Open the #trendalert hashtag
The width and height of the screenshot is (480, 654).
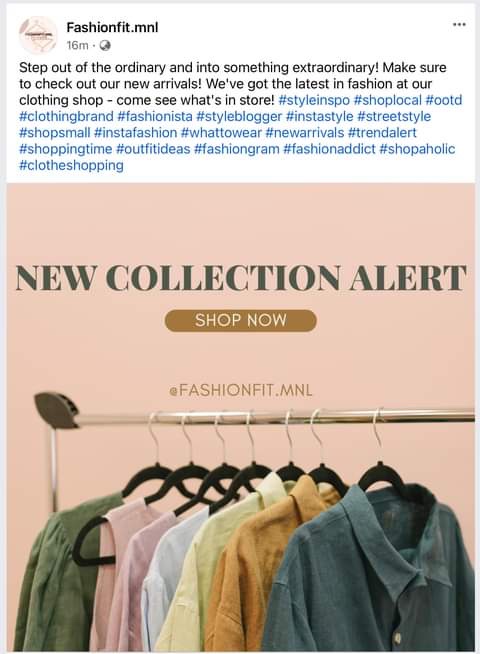[382, 133]
